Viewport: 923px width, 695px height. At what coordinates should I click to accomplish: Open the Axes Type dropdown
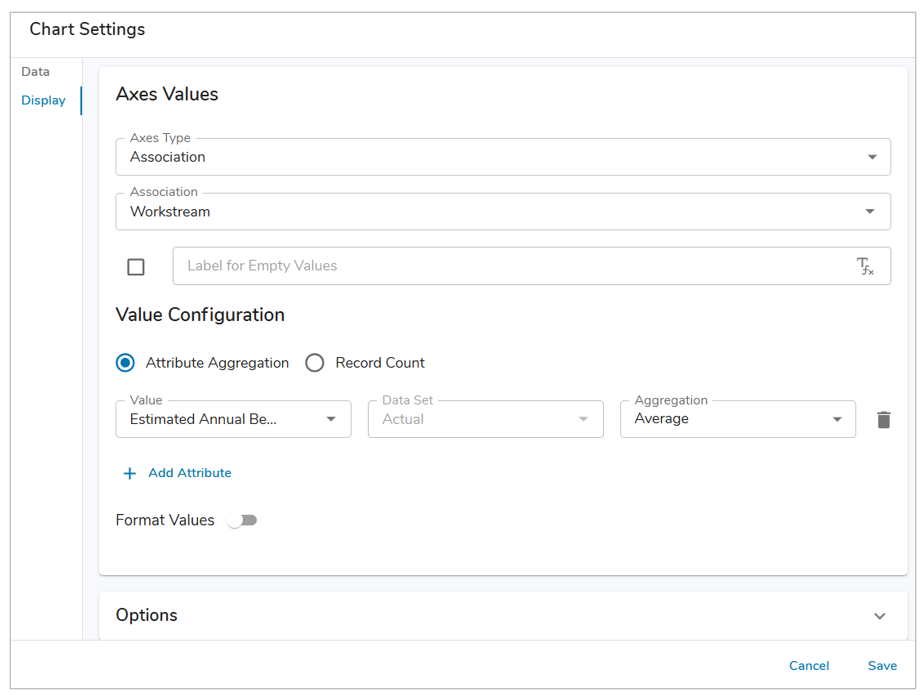(x=503, y=157)
